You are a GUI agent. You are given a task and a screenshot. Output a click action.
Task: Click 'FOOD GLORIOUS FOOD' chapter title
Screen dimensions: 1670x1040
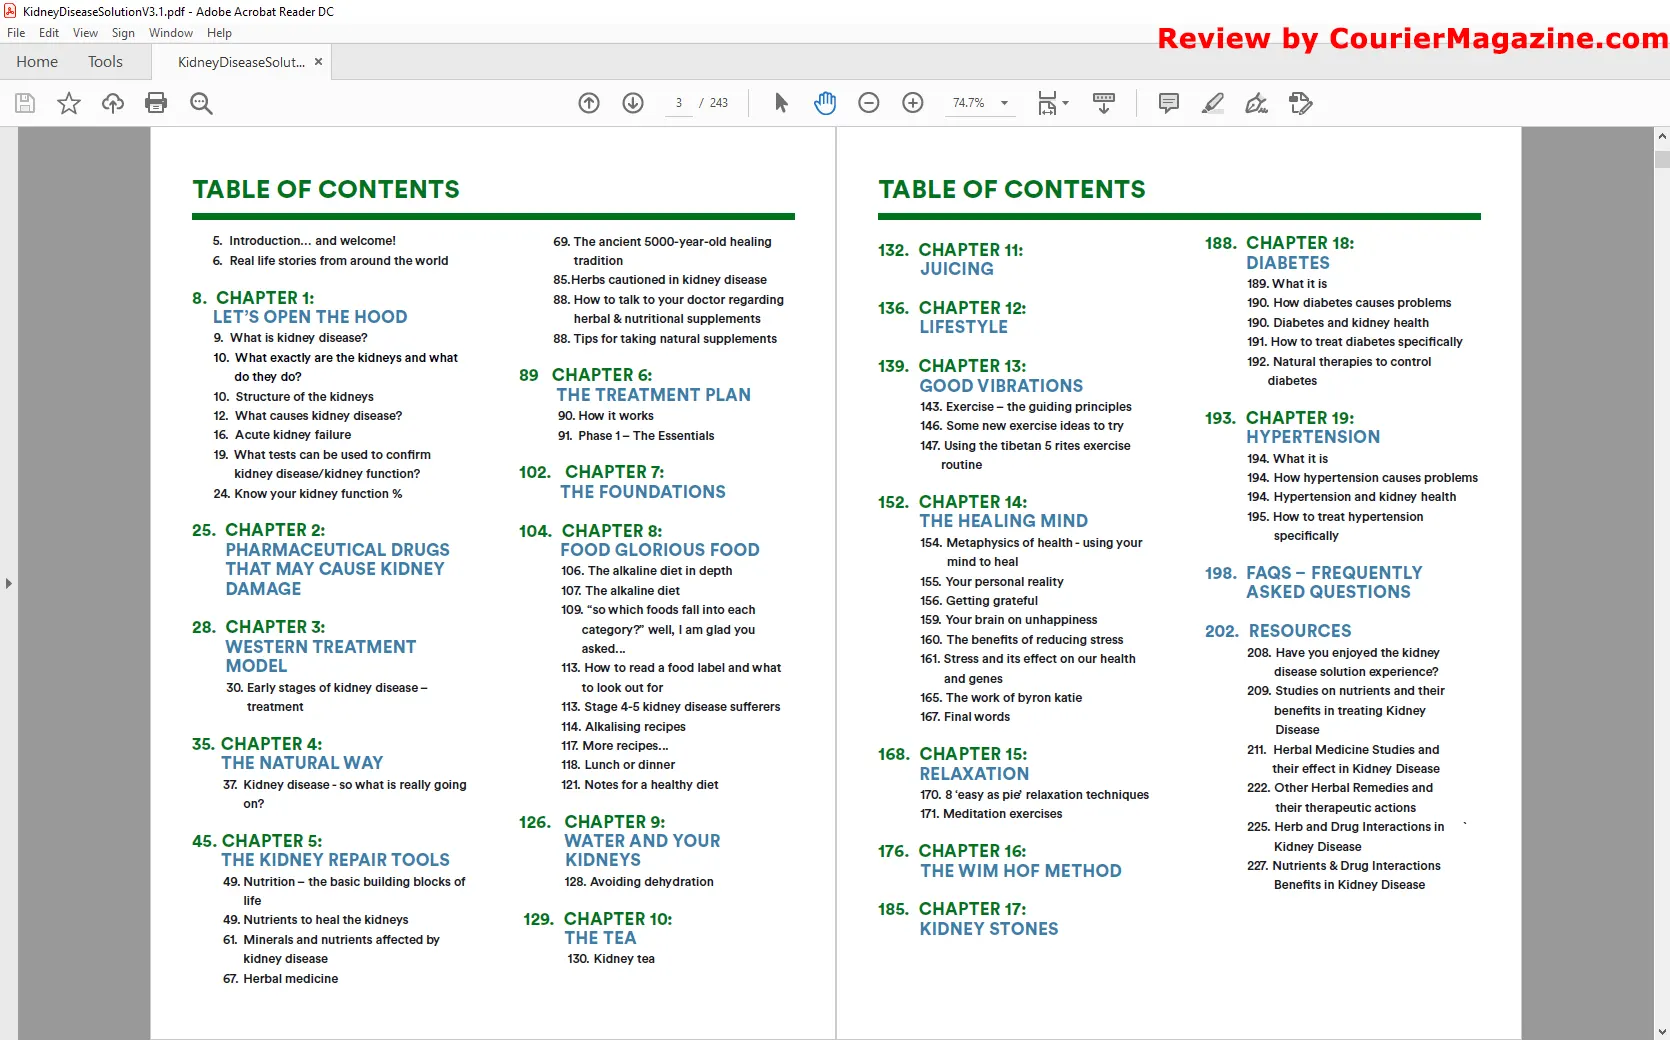pyautogui.click(x=660, y=550)
